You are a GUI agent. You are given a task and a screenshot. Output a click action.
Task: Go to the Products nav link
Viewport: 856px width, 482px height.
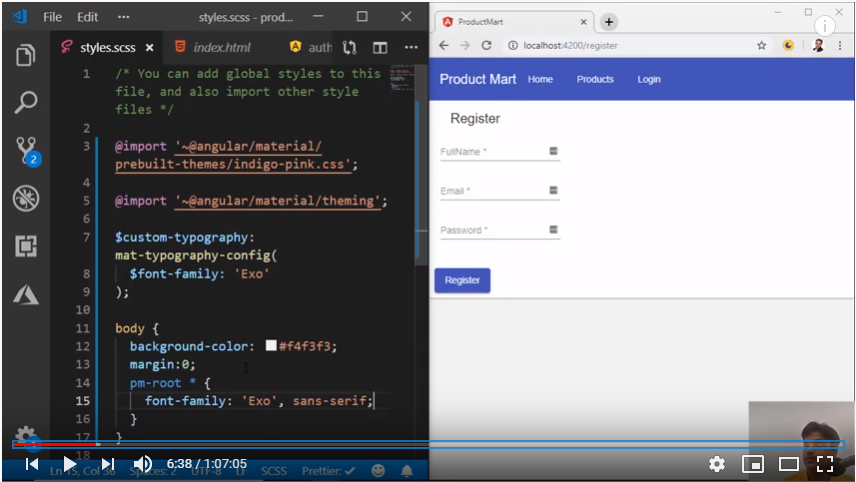tap(595, 79)
